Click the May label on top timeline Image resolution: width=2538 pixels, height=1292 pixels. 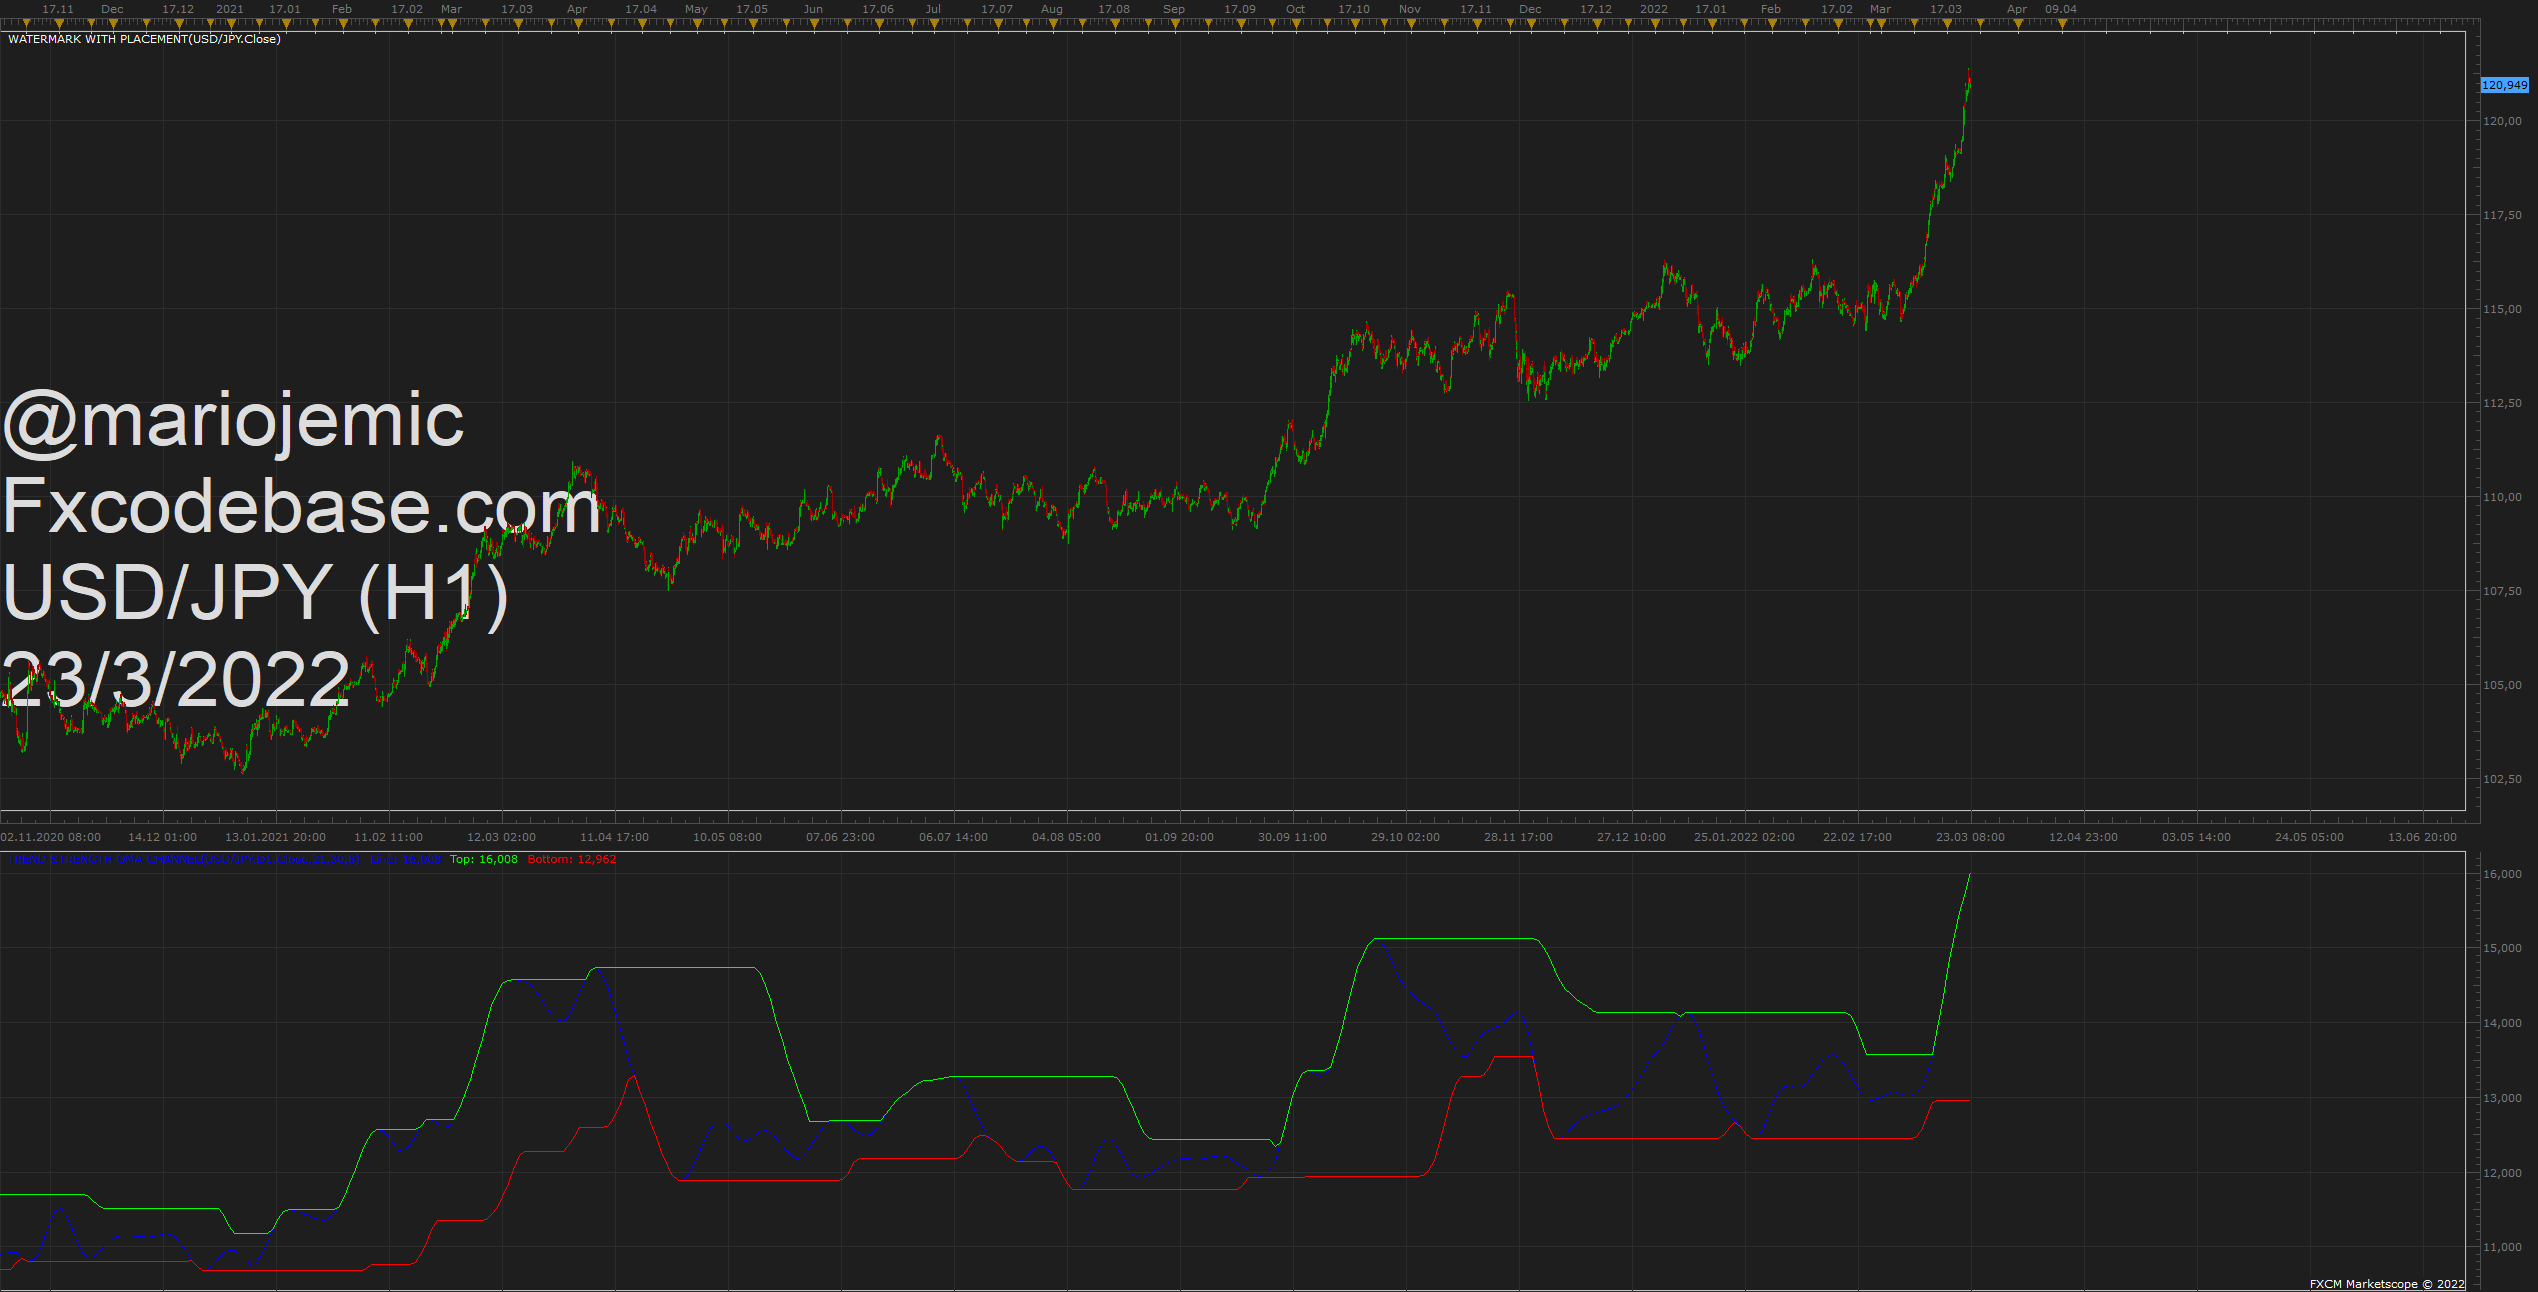click(x=696, y=9)
